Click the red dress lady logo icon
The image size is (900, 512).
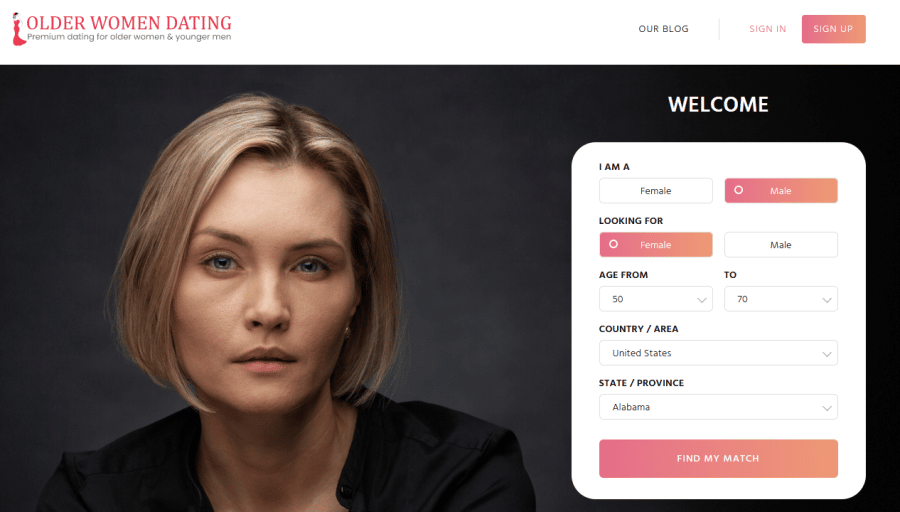(x=18, y=29)
